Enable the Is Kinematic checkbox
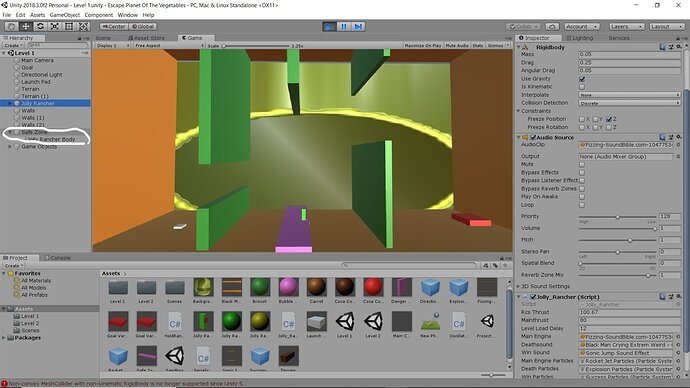Viewport: 690px width, 388px height. (x=582, y=87)
